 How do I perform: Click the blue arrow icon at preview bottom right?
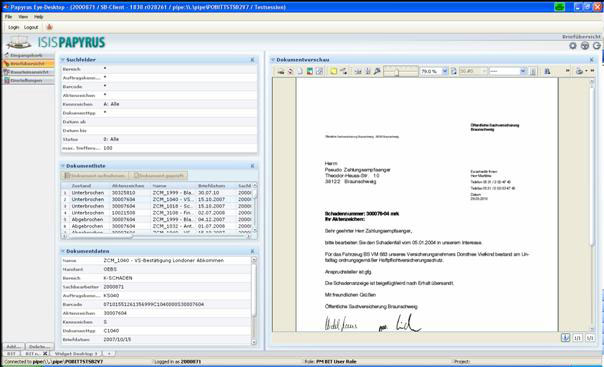point(565,338)
